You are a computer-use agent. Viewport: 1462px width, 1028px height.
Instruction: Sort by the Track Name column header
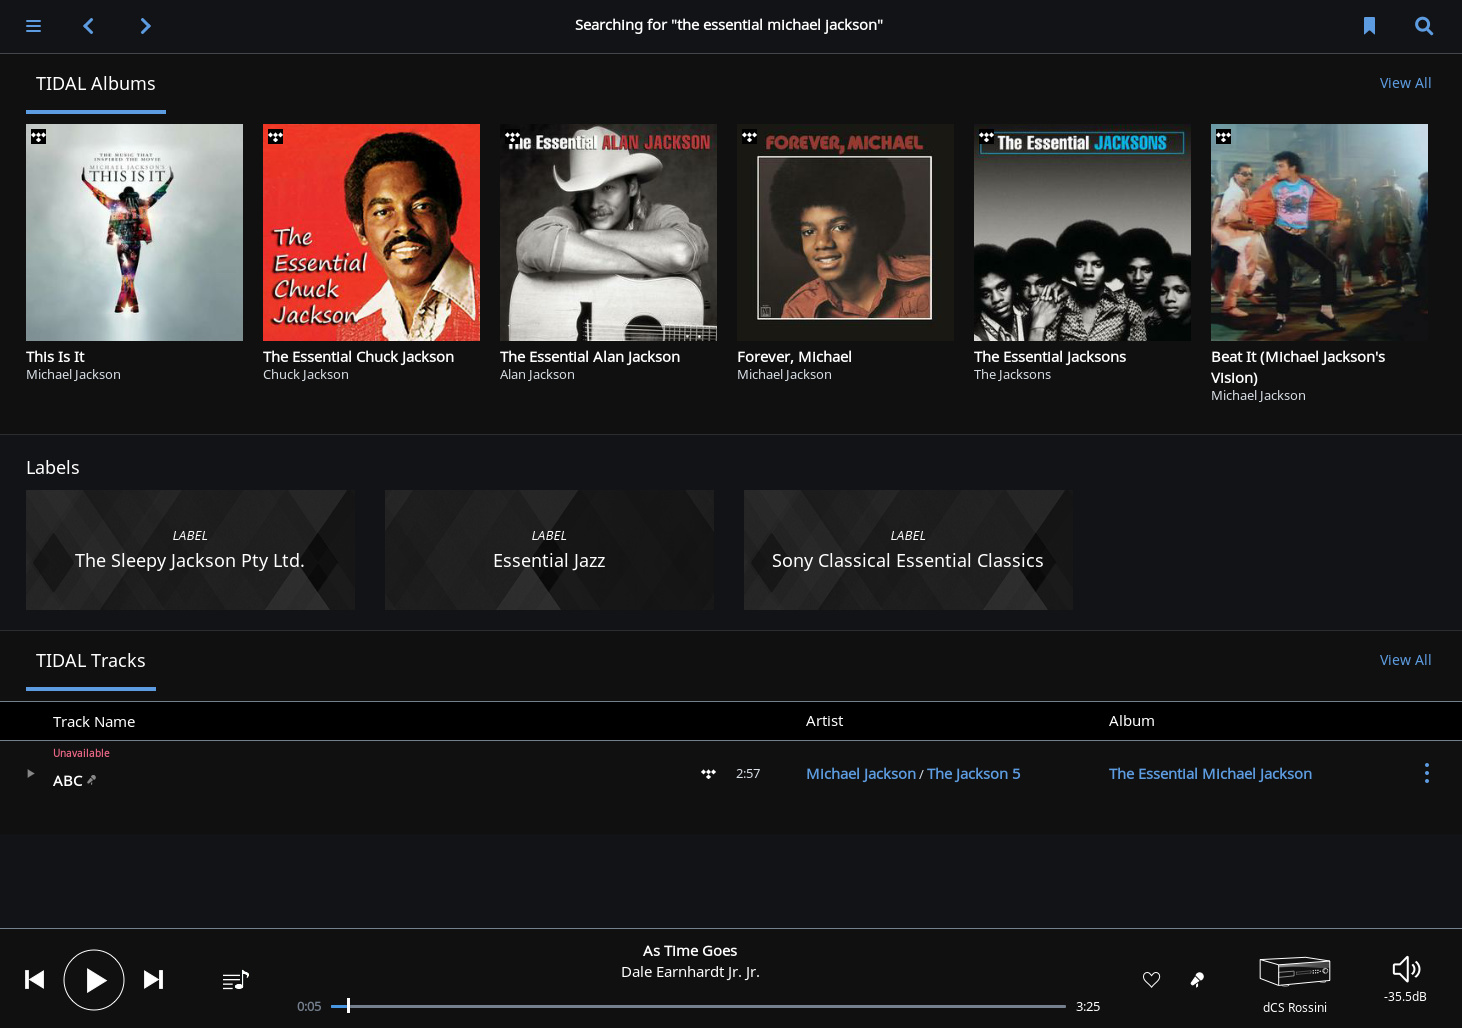pyautogui.click(x=94, y=722)
